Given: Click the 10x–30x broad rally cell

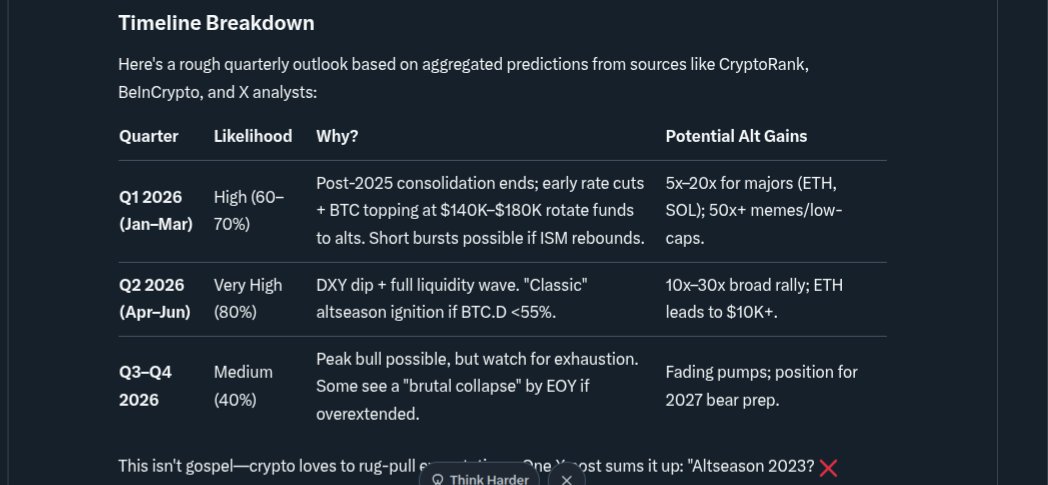Looking at the screenshot, I should coord(754,299).
